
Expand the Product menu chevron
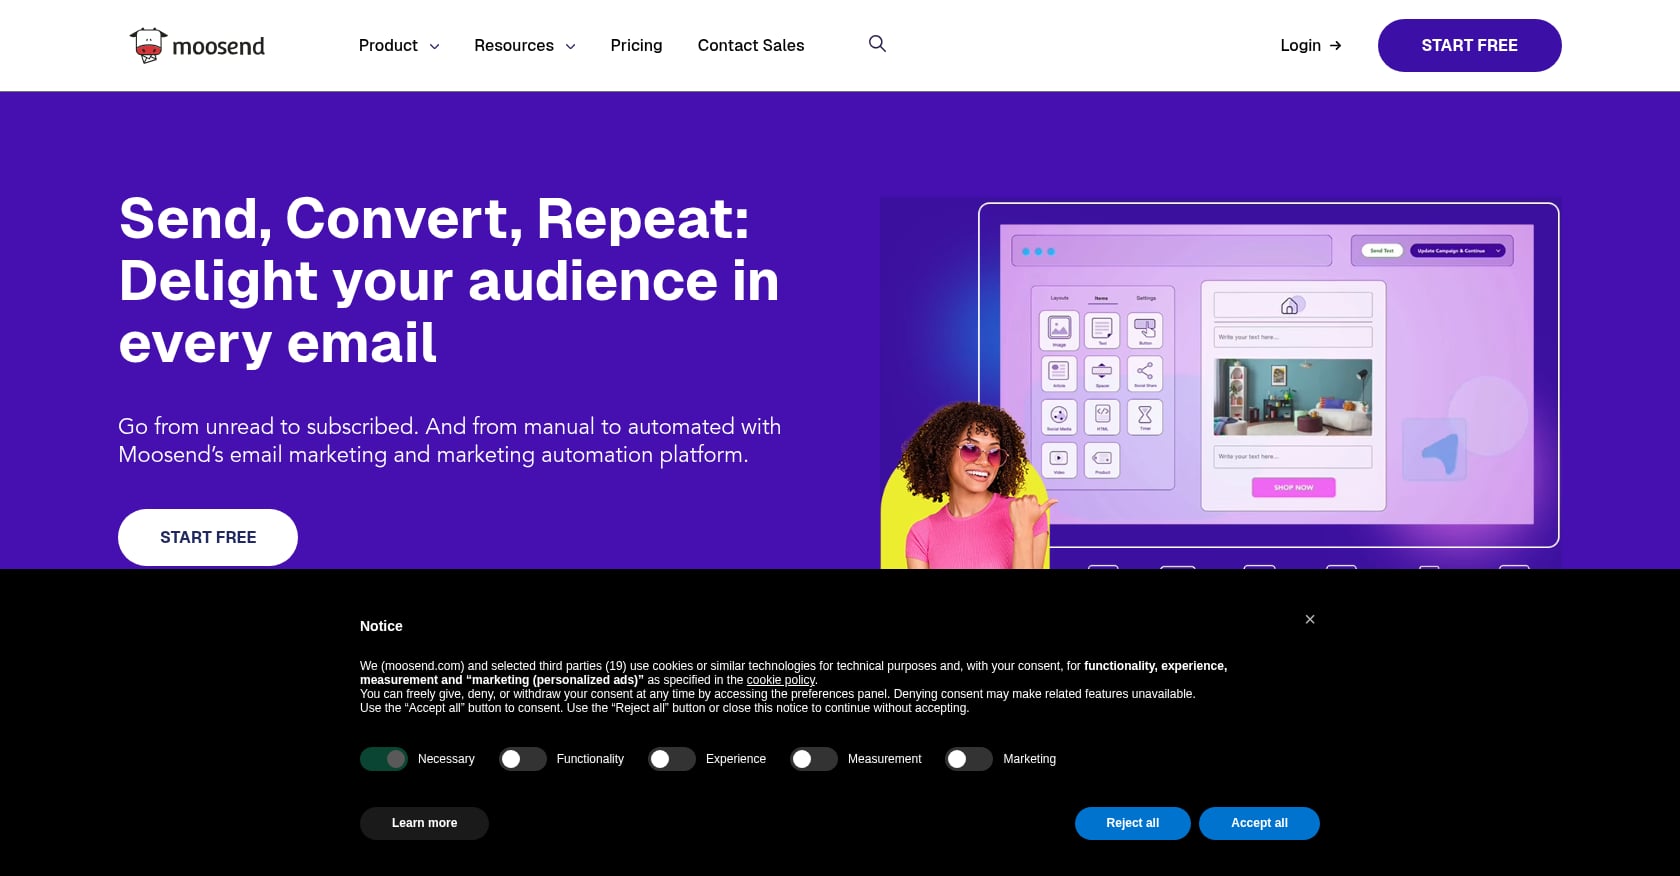click(434, 46)
